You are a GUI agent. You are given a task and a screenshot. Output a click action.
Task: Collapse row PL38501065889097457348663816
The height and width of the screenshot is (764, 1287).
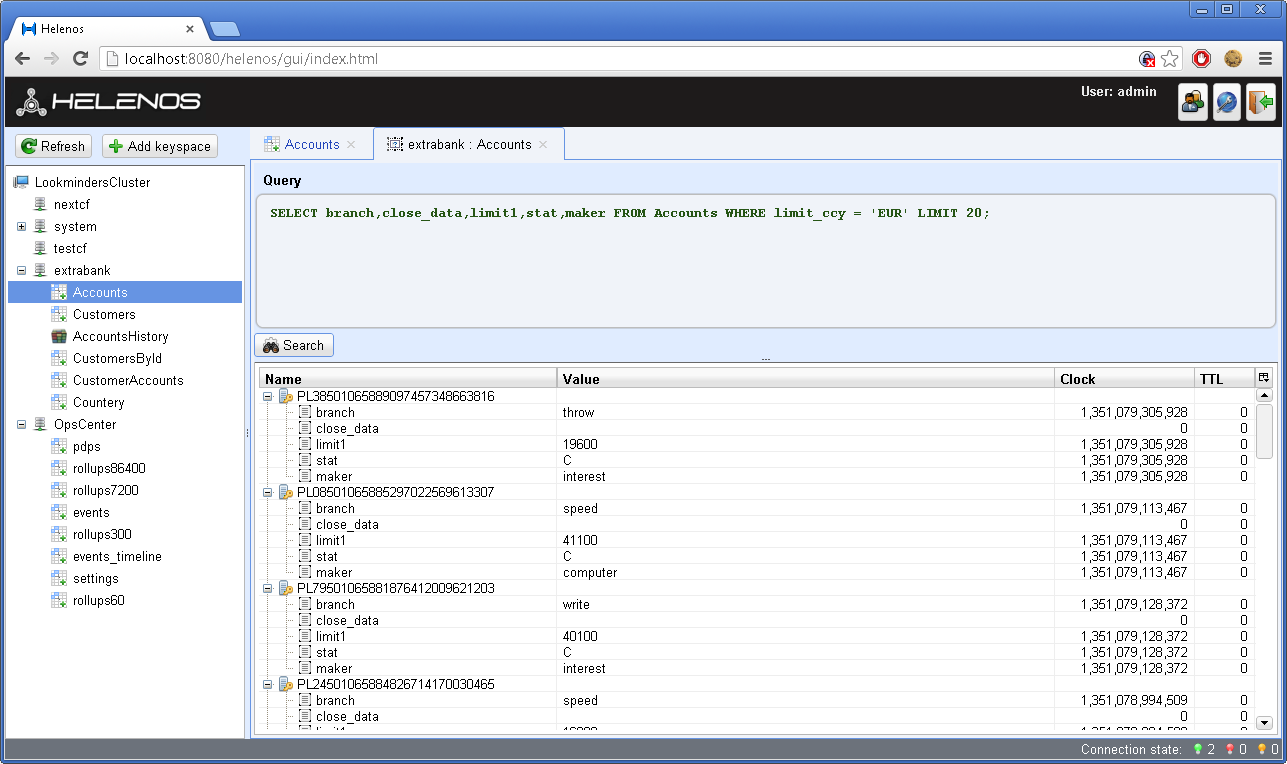pyautogui.click(x=267, y=396)
